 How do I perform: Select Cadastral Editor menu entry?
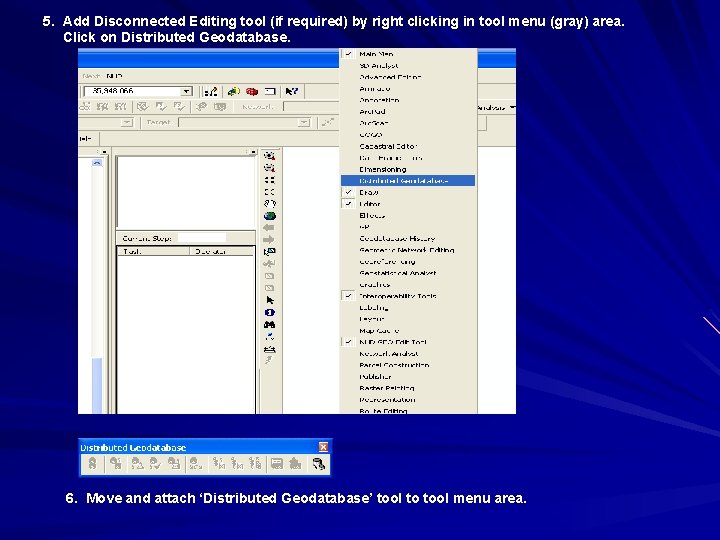tap(408, 146)
